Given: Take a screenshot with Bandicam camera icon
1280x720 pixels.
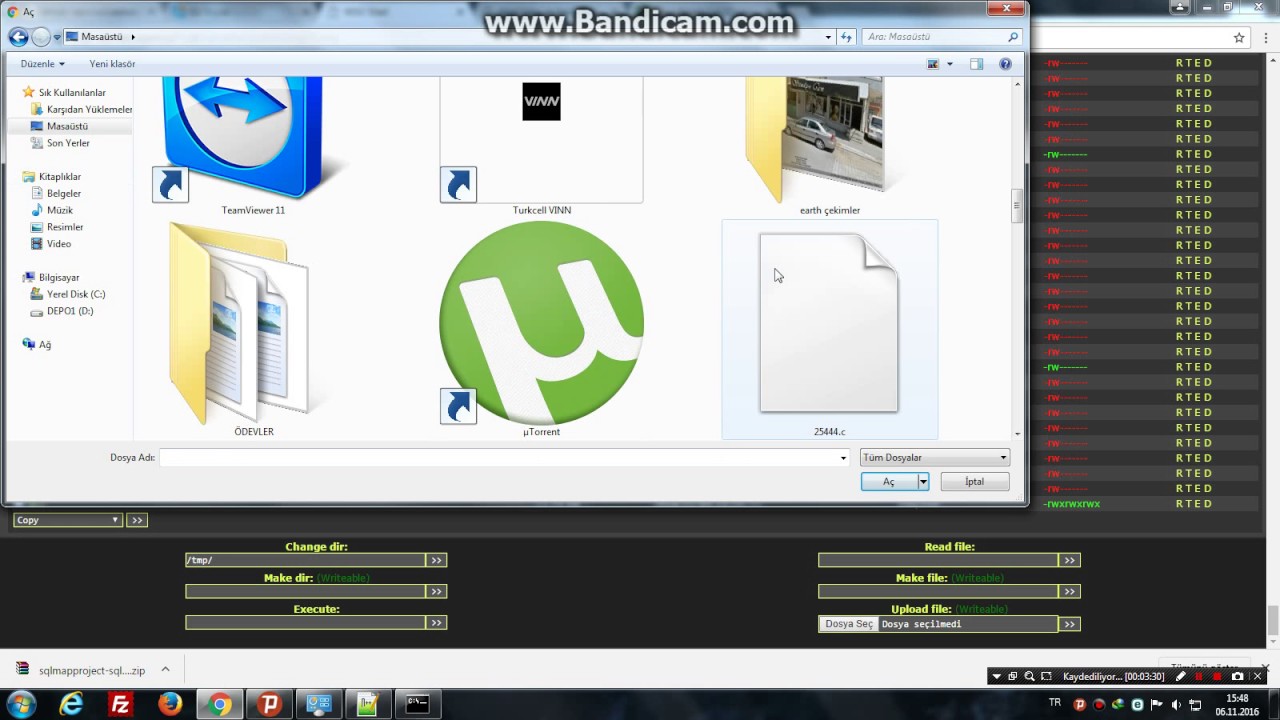Looking at the screenshot, I should (x=1238, y=676).
